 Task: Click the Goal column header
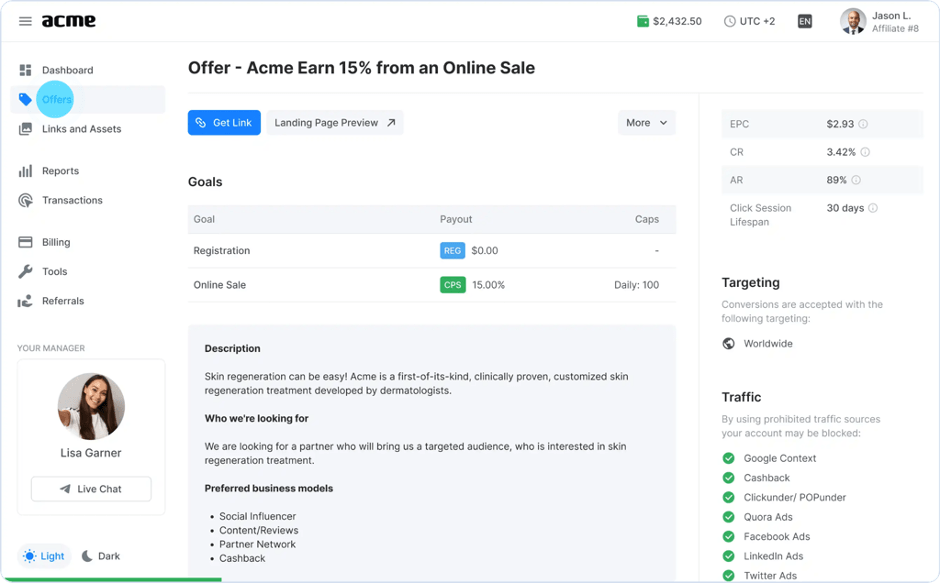(x=204, y=220)
